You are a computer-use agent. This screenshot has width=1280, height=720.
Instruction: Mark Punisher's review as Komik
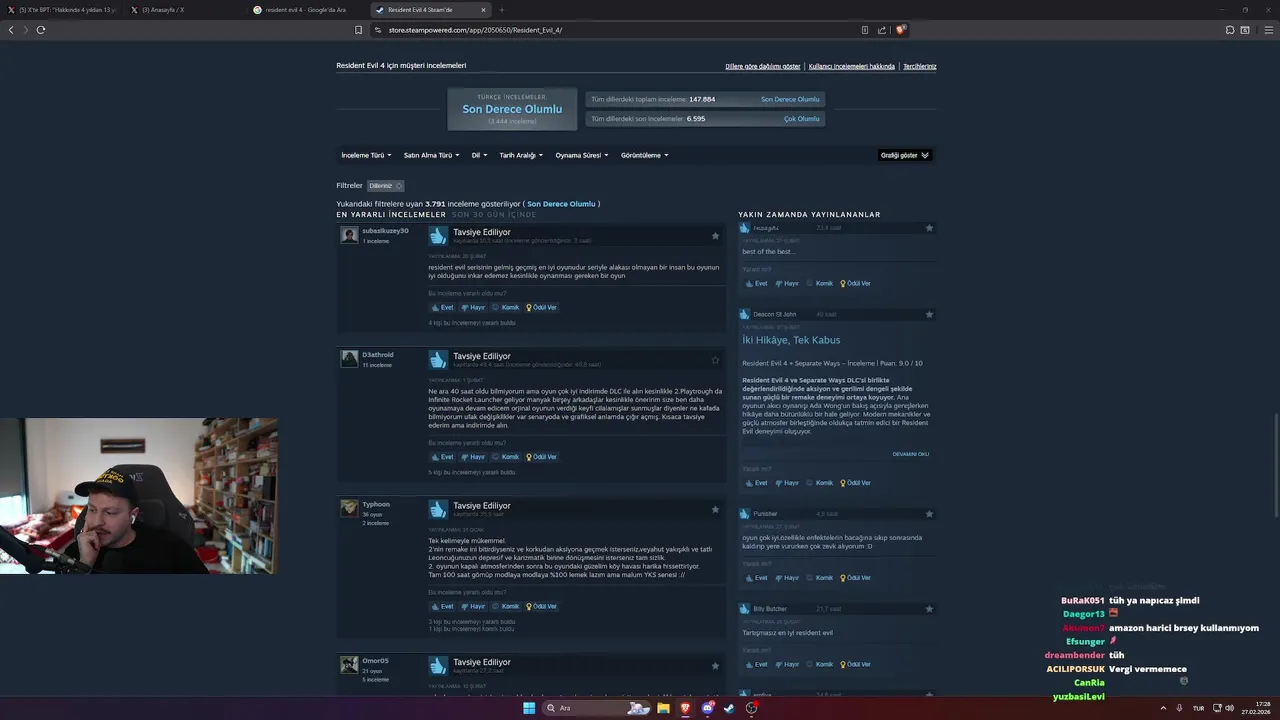tap(820, 578)
